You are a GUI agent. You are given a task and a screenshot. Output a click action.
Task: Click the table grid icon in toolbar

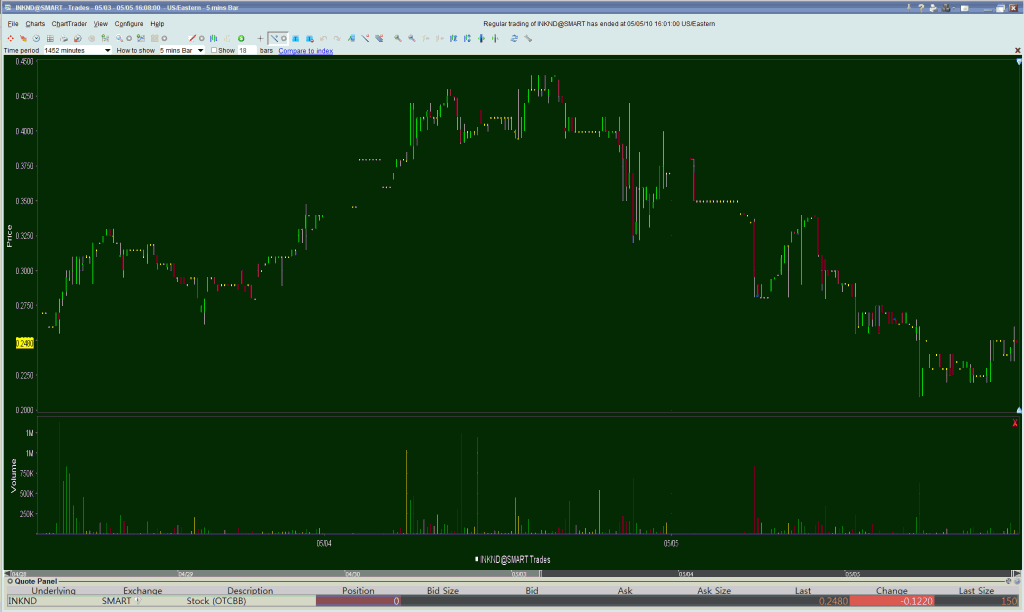pyautogui.click(x=50, y=38)
